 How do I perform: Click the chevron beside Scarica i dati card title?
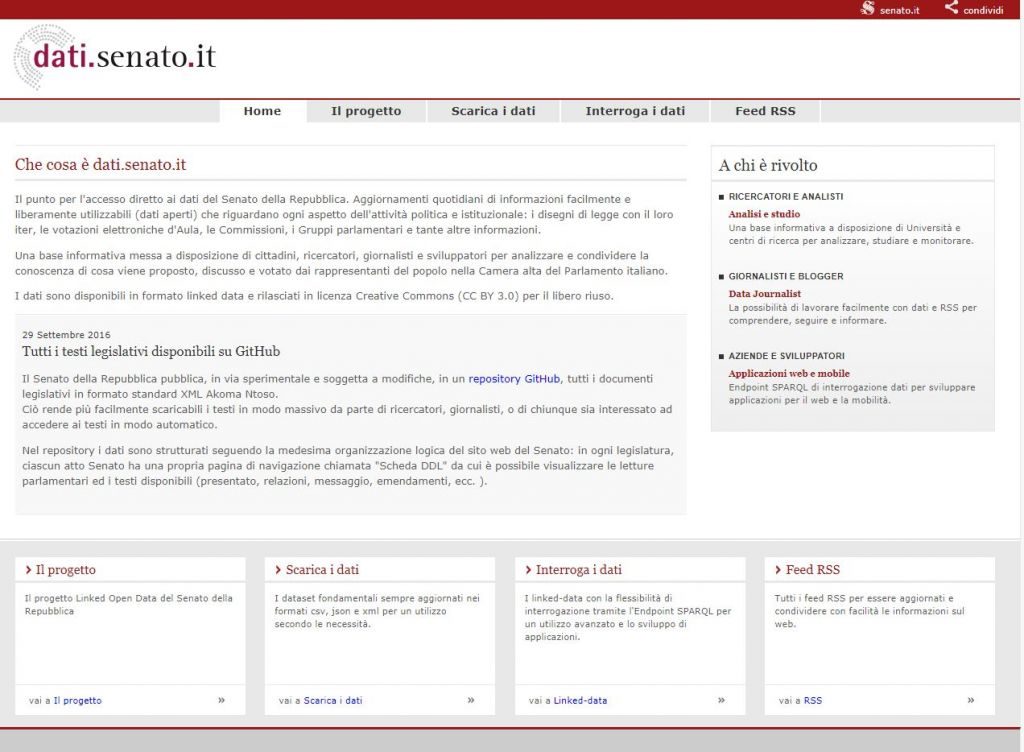pyautogui.click(x=278, y=570)
